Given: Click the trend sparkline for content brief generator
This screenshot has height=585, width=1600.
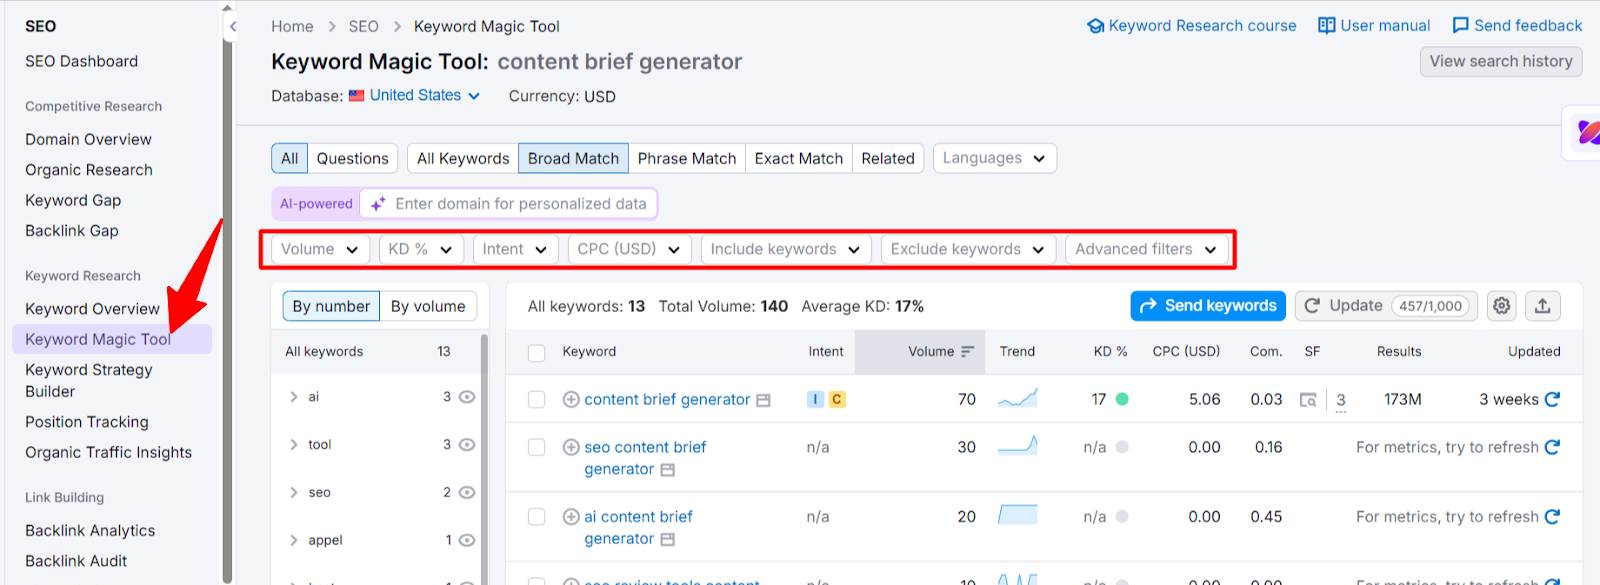Looking at the screenshot, I should pyautogui.click(x=1018, y=398).
